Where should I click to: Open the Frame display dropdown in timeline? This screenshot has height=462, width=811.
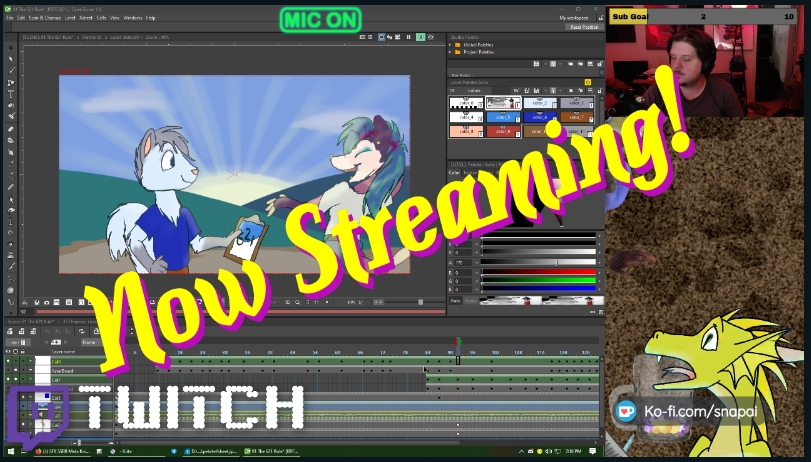pyautogui.click(x=92, y=342)
